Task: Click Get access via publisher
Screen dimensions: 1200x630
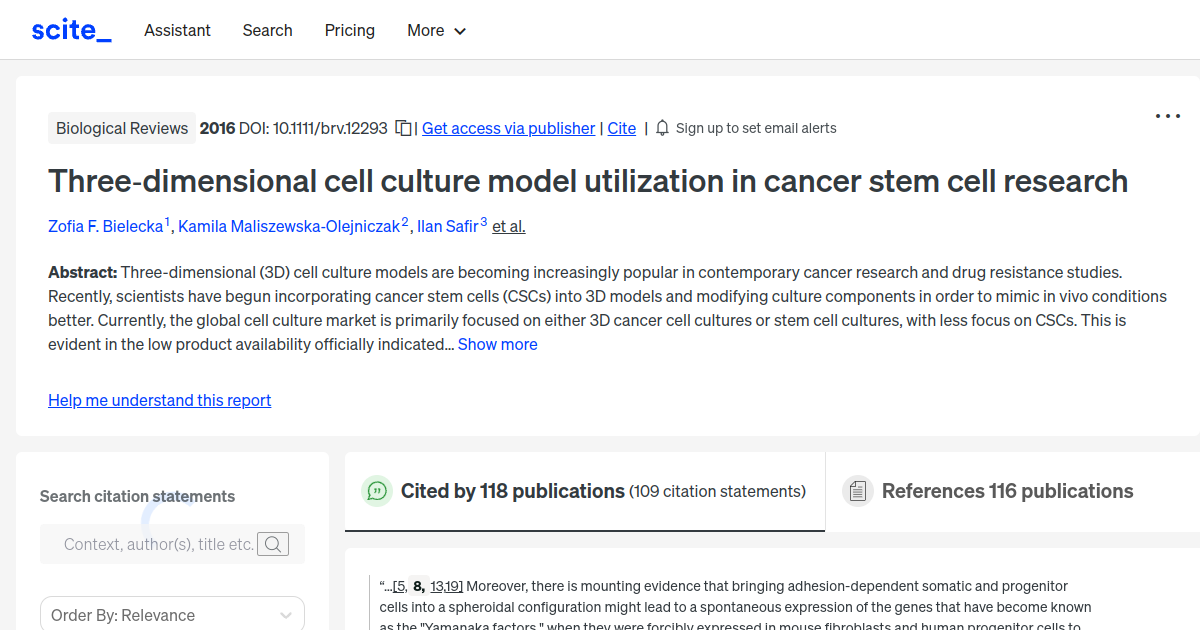Action: coord(508,128)
